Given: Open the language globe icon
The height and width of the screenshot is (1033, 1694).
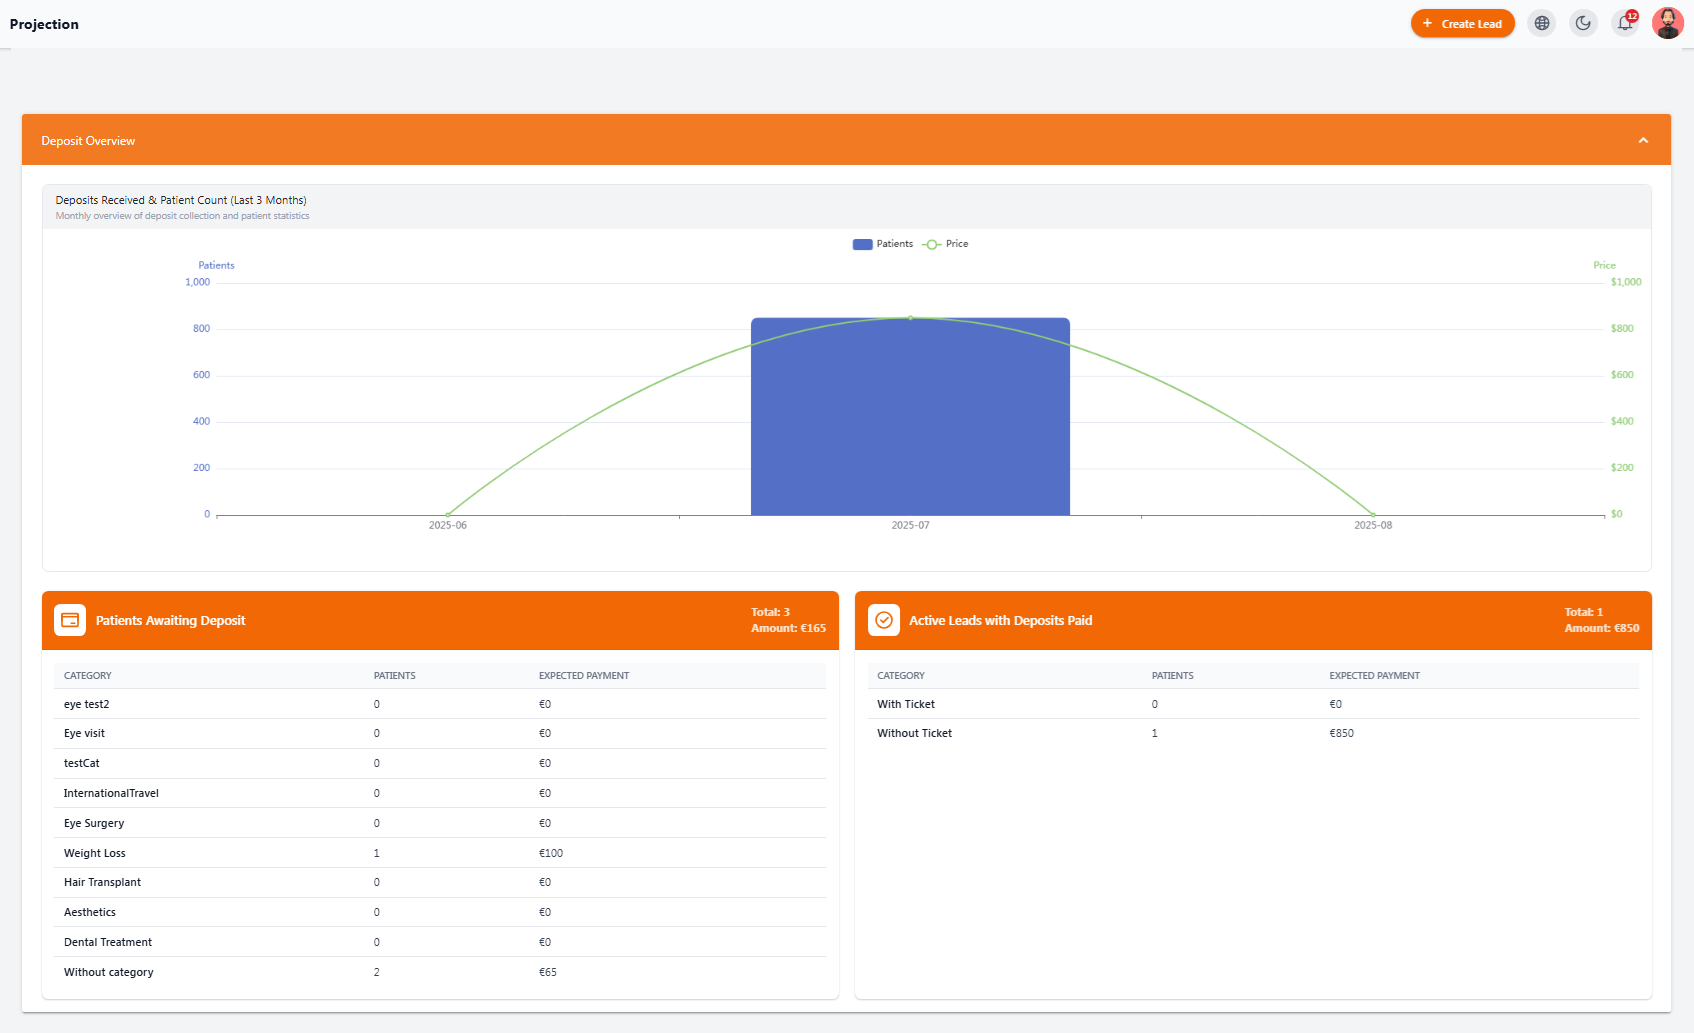Looking at the screenshot, I should tap(1542, 23).
